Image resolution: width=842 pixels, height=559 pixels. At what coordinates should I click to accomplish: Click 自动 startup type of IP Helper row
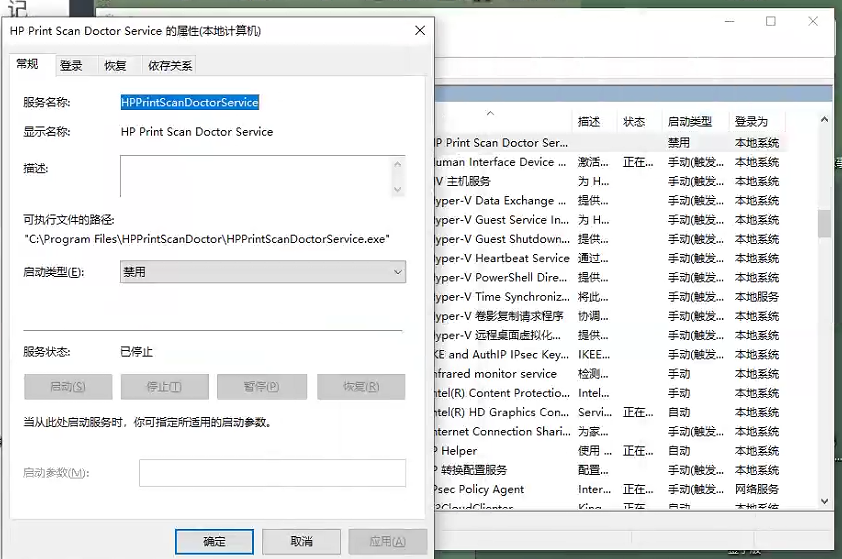[x=679, y=451]
